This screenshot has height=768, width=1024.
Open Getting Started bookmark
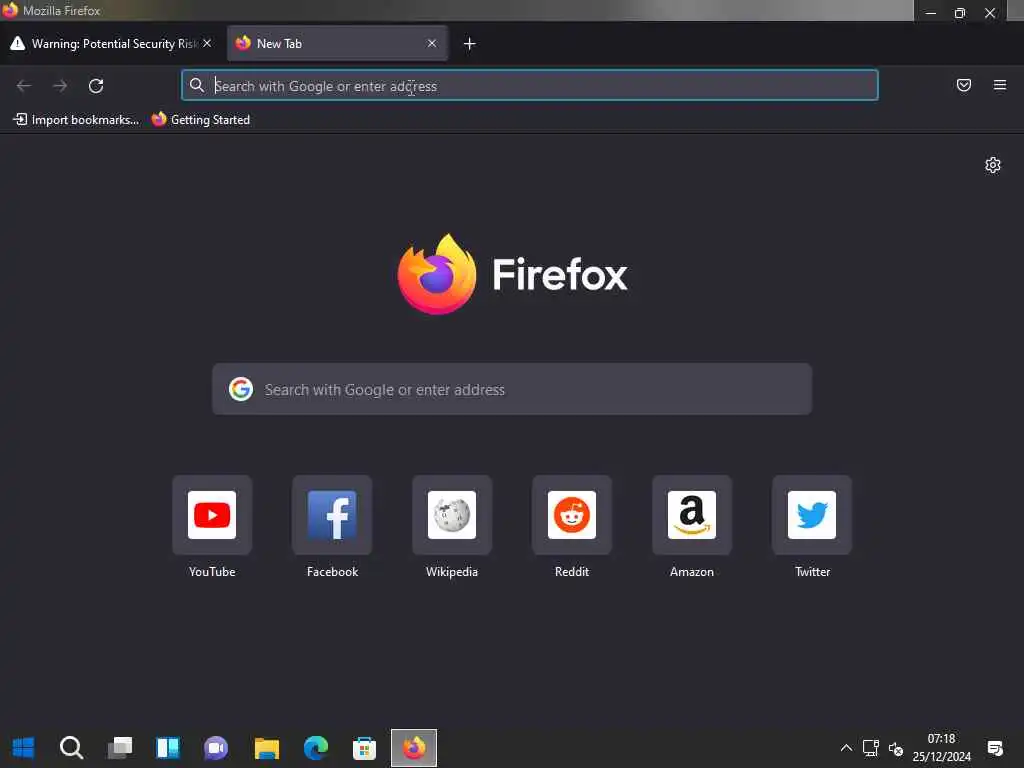200,120
